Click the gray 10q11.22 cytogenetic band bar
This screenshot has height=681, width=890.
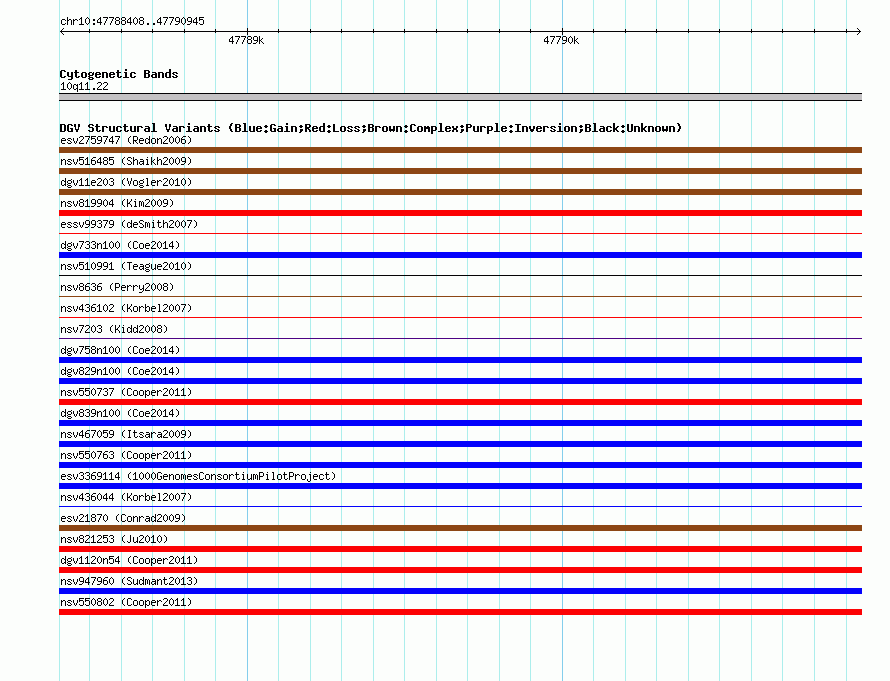[x=460, y=97]
